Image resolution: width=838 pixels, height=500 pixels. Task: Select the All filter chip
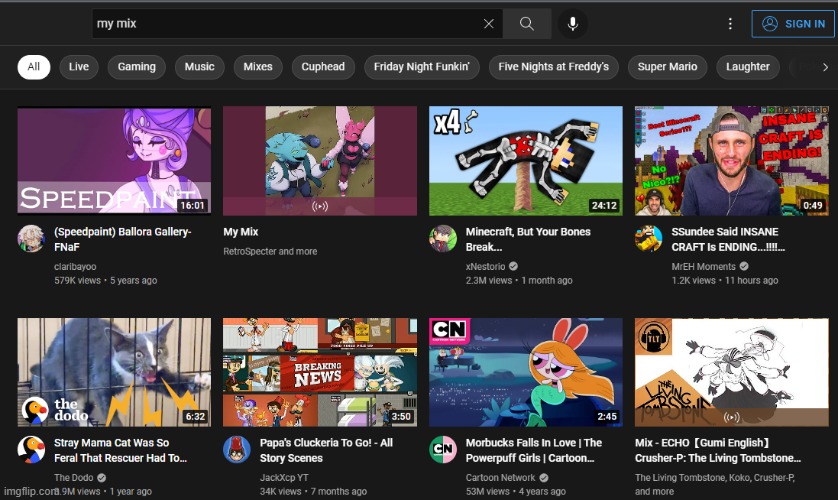coord(34,67)
